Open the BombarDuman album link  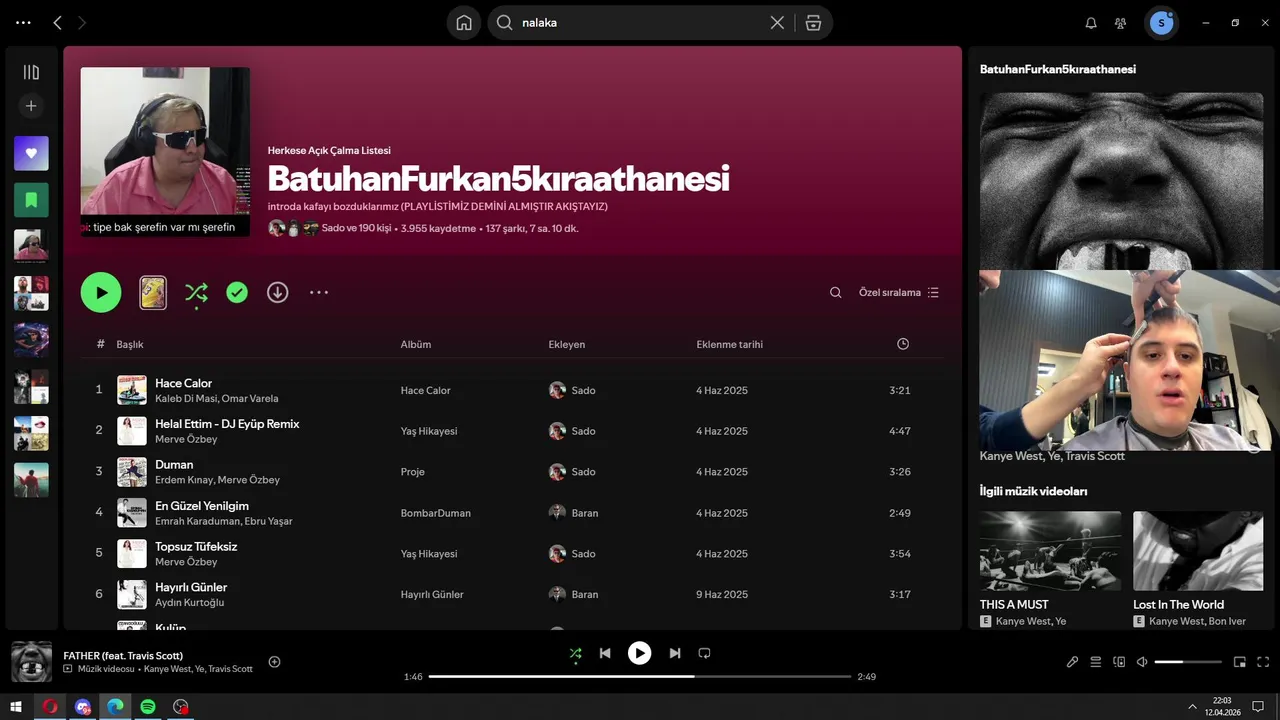(436, 513)
